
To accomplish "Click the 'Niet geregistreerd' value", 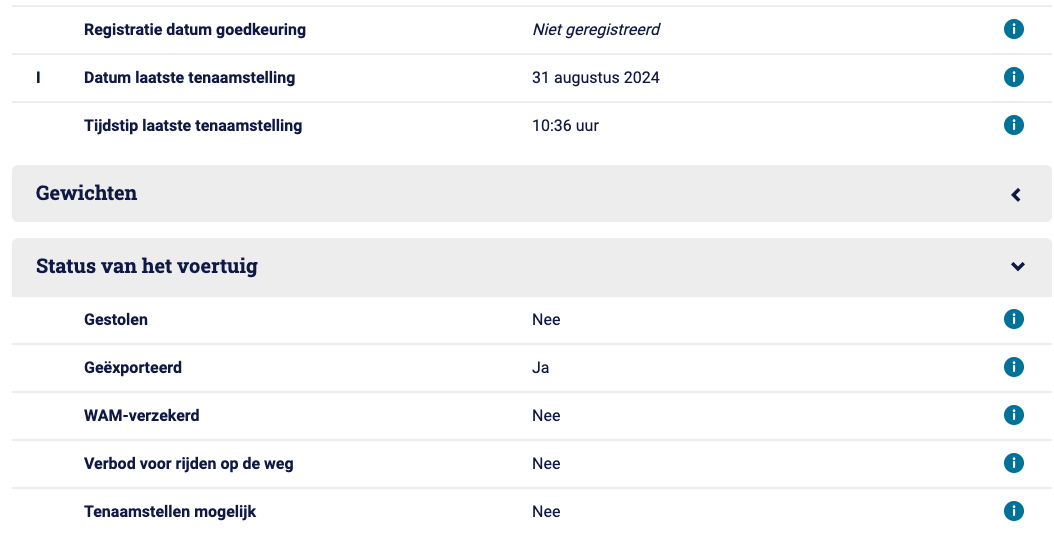I will [x=596, y=30].
